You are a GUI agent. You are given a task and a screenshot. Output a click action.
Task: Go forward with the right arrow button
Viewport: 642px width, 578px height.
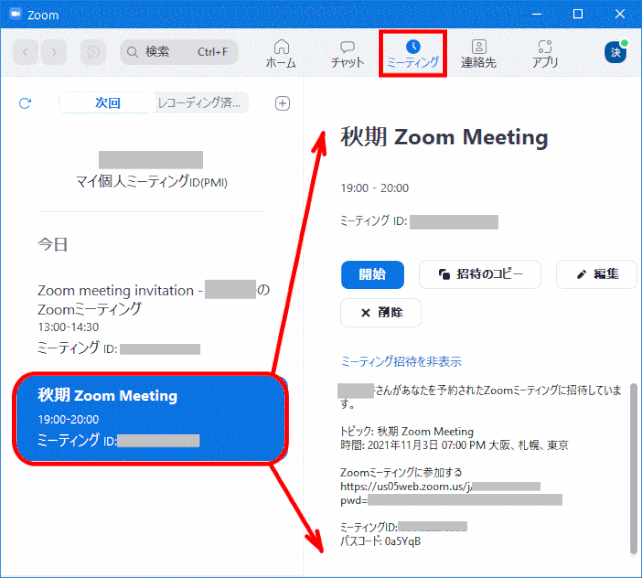pos(54,52)
